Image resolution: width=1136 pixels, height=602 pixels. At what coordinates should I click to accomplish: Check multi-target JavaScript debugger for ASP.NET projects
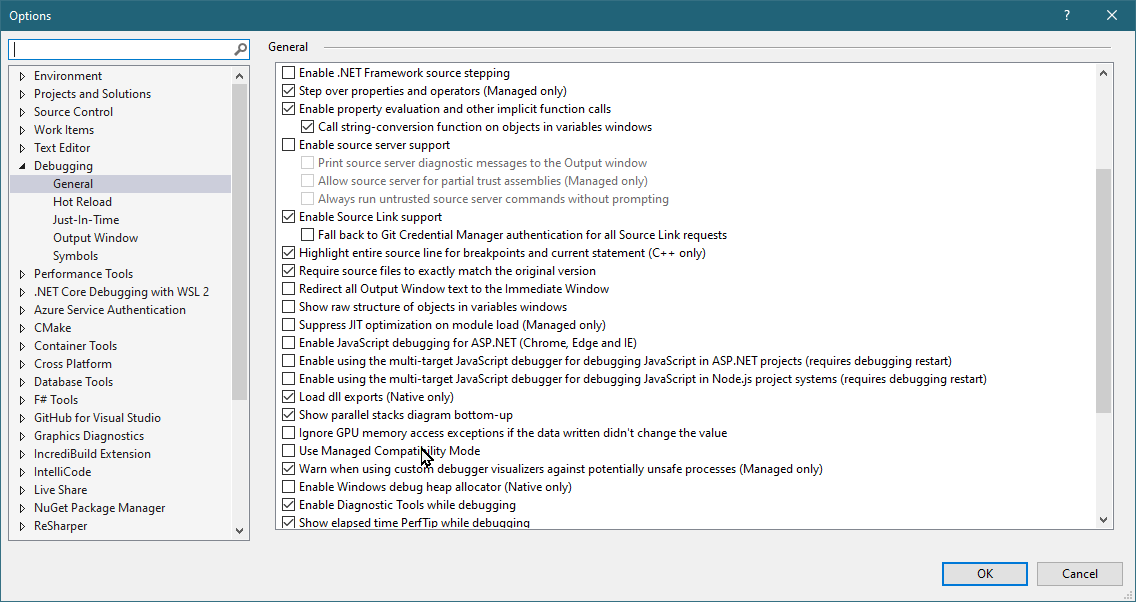click(x=288, y=361)
